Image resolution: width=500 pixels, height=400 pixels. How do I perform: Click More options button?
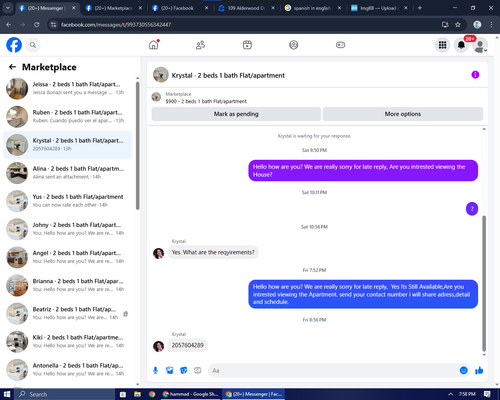(x=403, y=114)
